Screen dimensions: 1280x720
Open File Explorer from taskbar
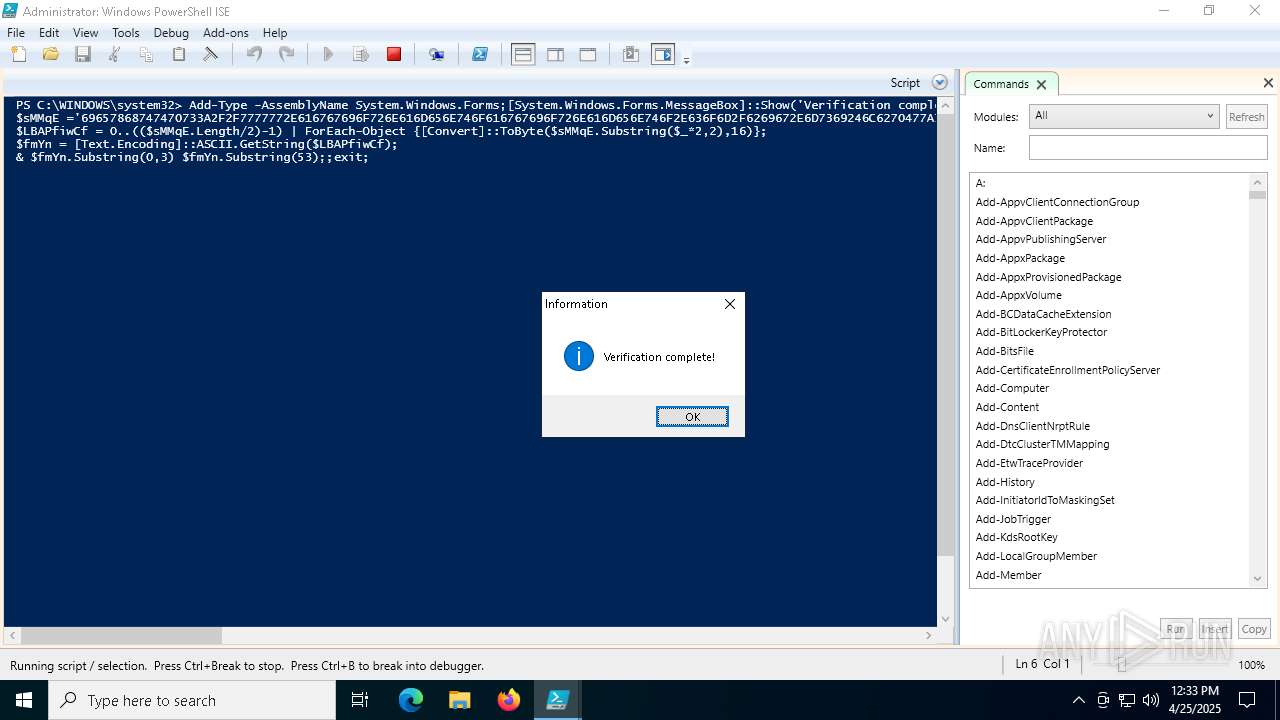point(460,700)
